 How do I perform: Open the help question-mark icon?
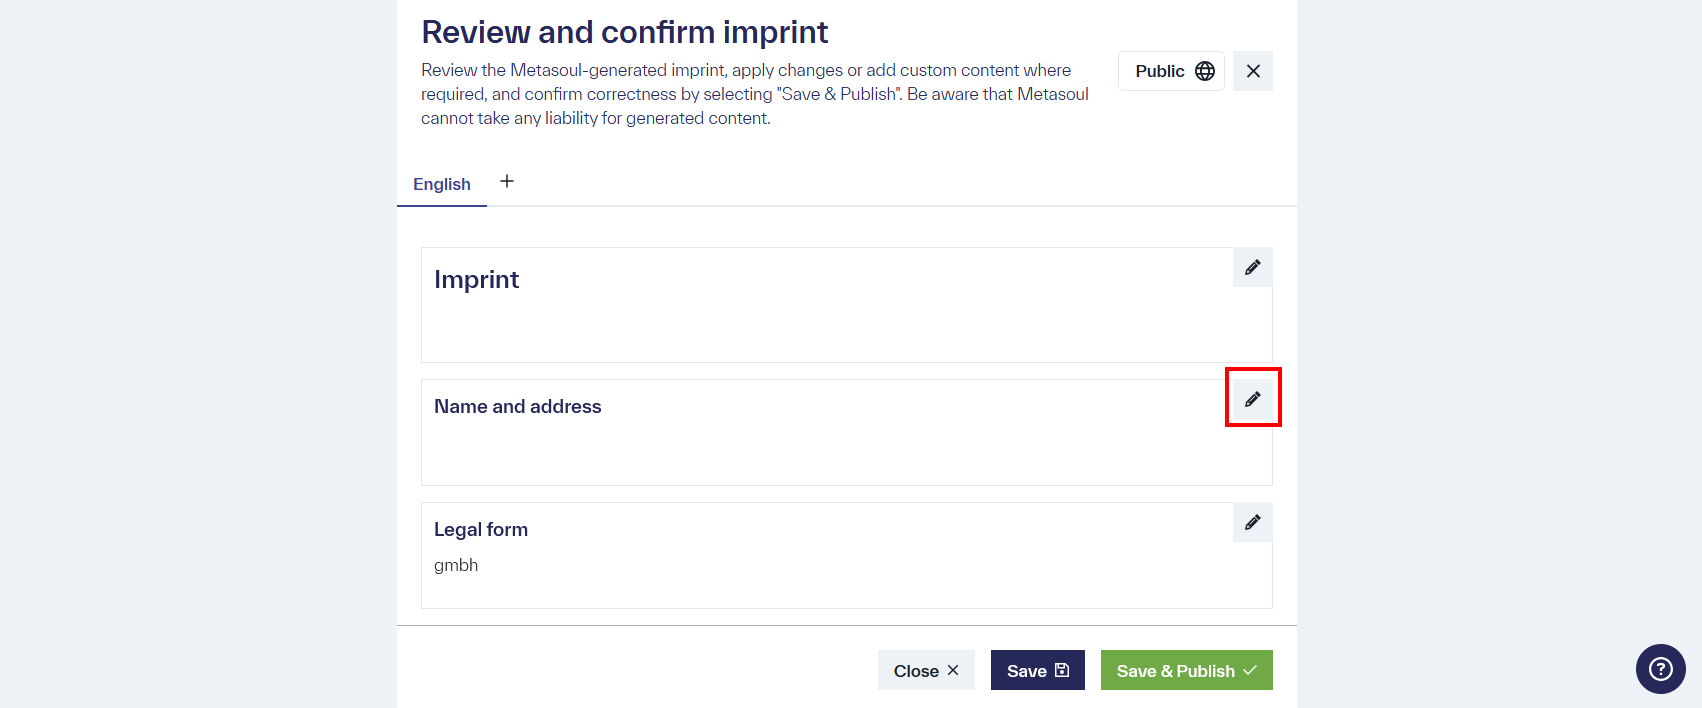pyautogui.click(x=1660, y=669)
